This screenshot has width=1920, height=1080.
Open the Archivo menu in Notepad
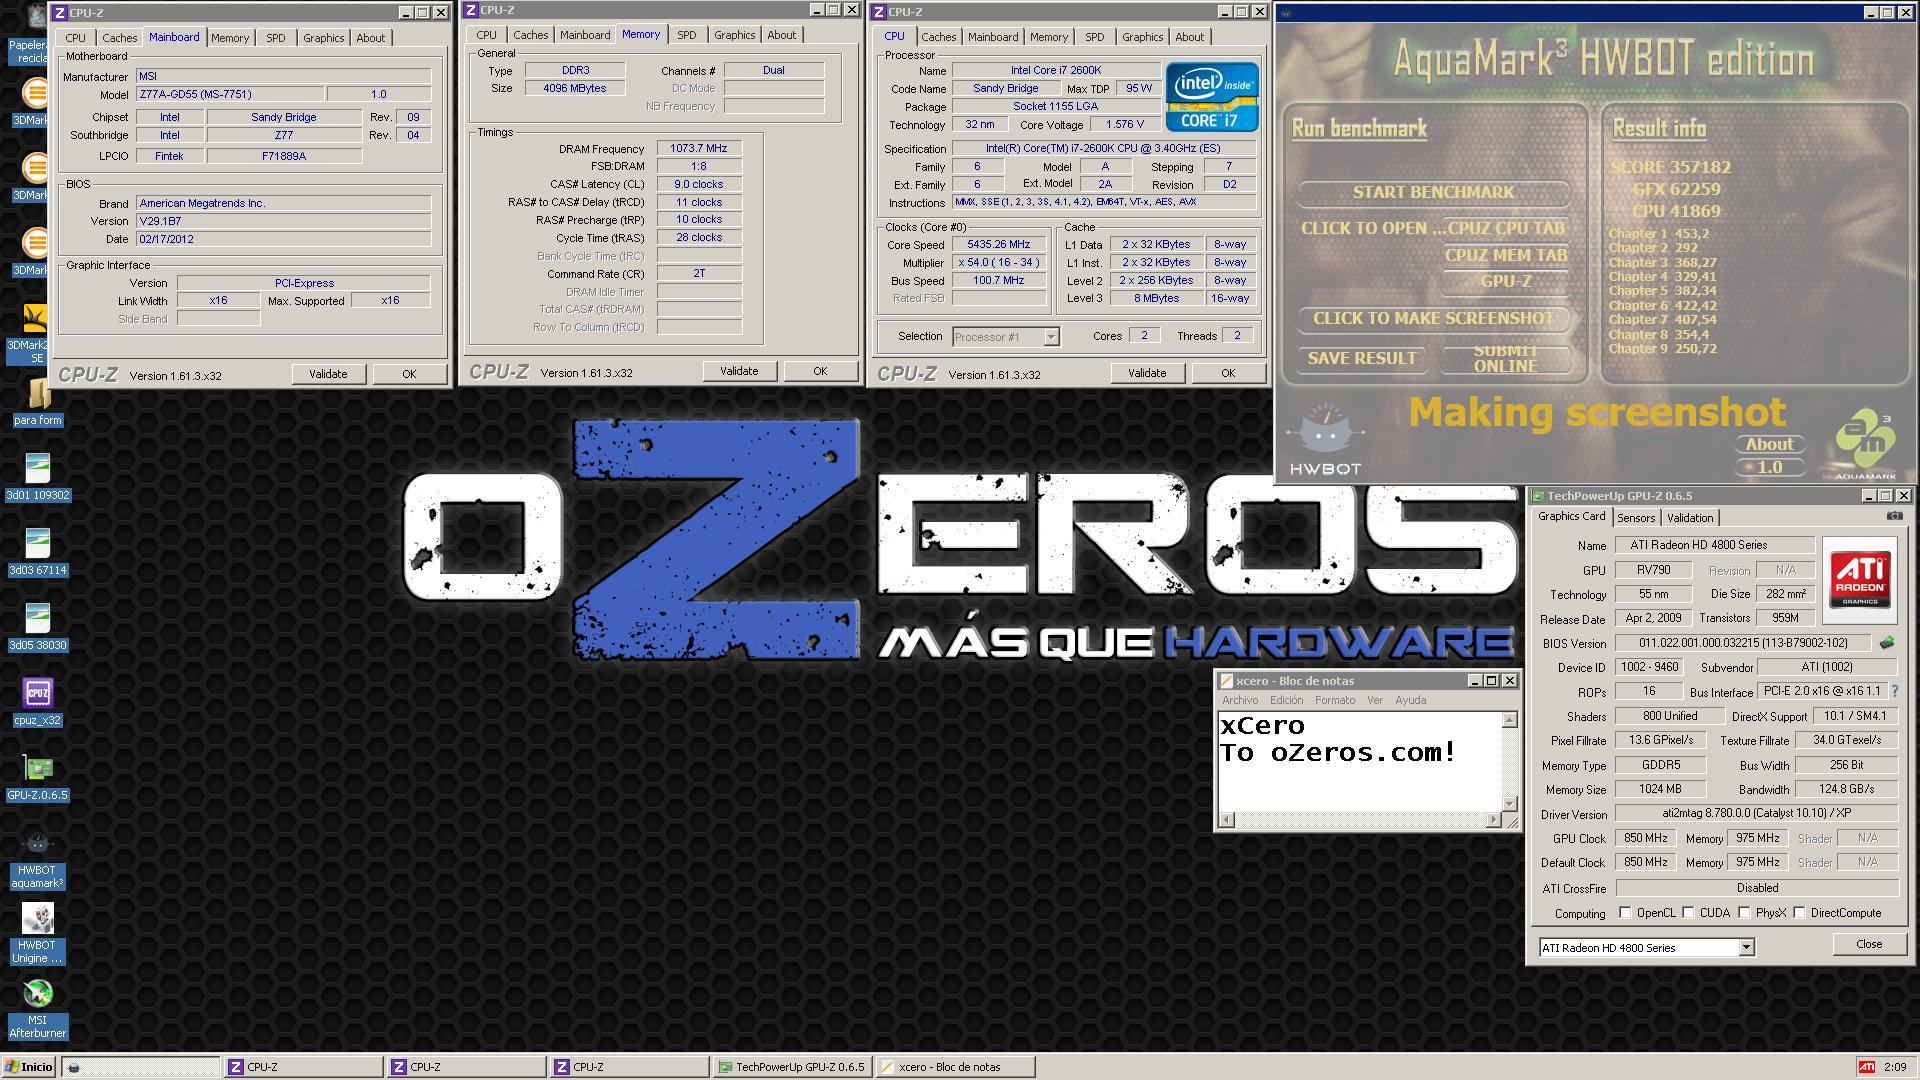pos(1240,700)
